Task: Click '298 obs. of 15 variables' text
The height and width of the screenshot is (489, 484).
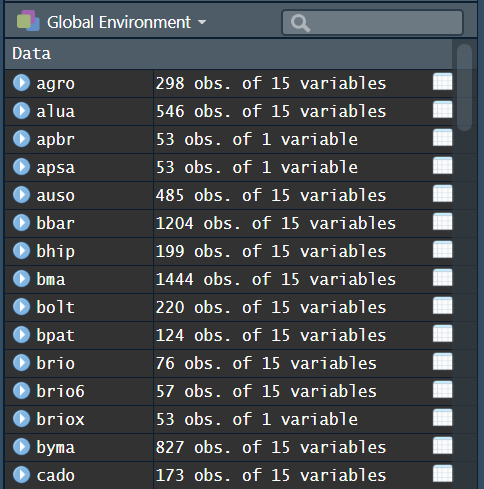Action: (x=271, y=83)
